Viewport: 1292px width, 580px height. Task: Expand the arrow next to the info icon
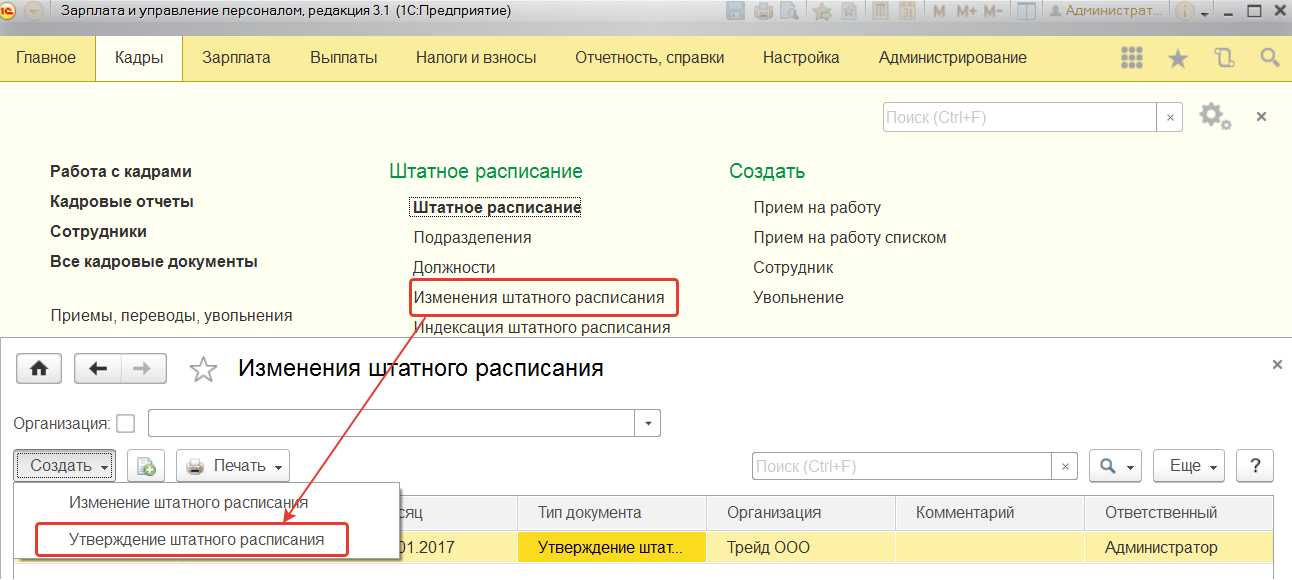1205,13
